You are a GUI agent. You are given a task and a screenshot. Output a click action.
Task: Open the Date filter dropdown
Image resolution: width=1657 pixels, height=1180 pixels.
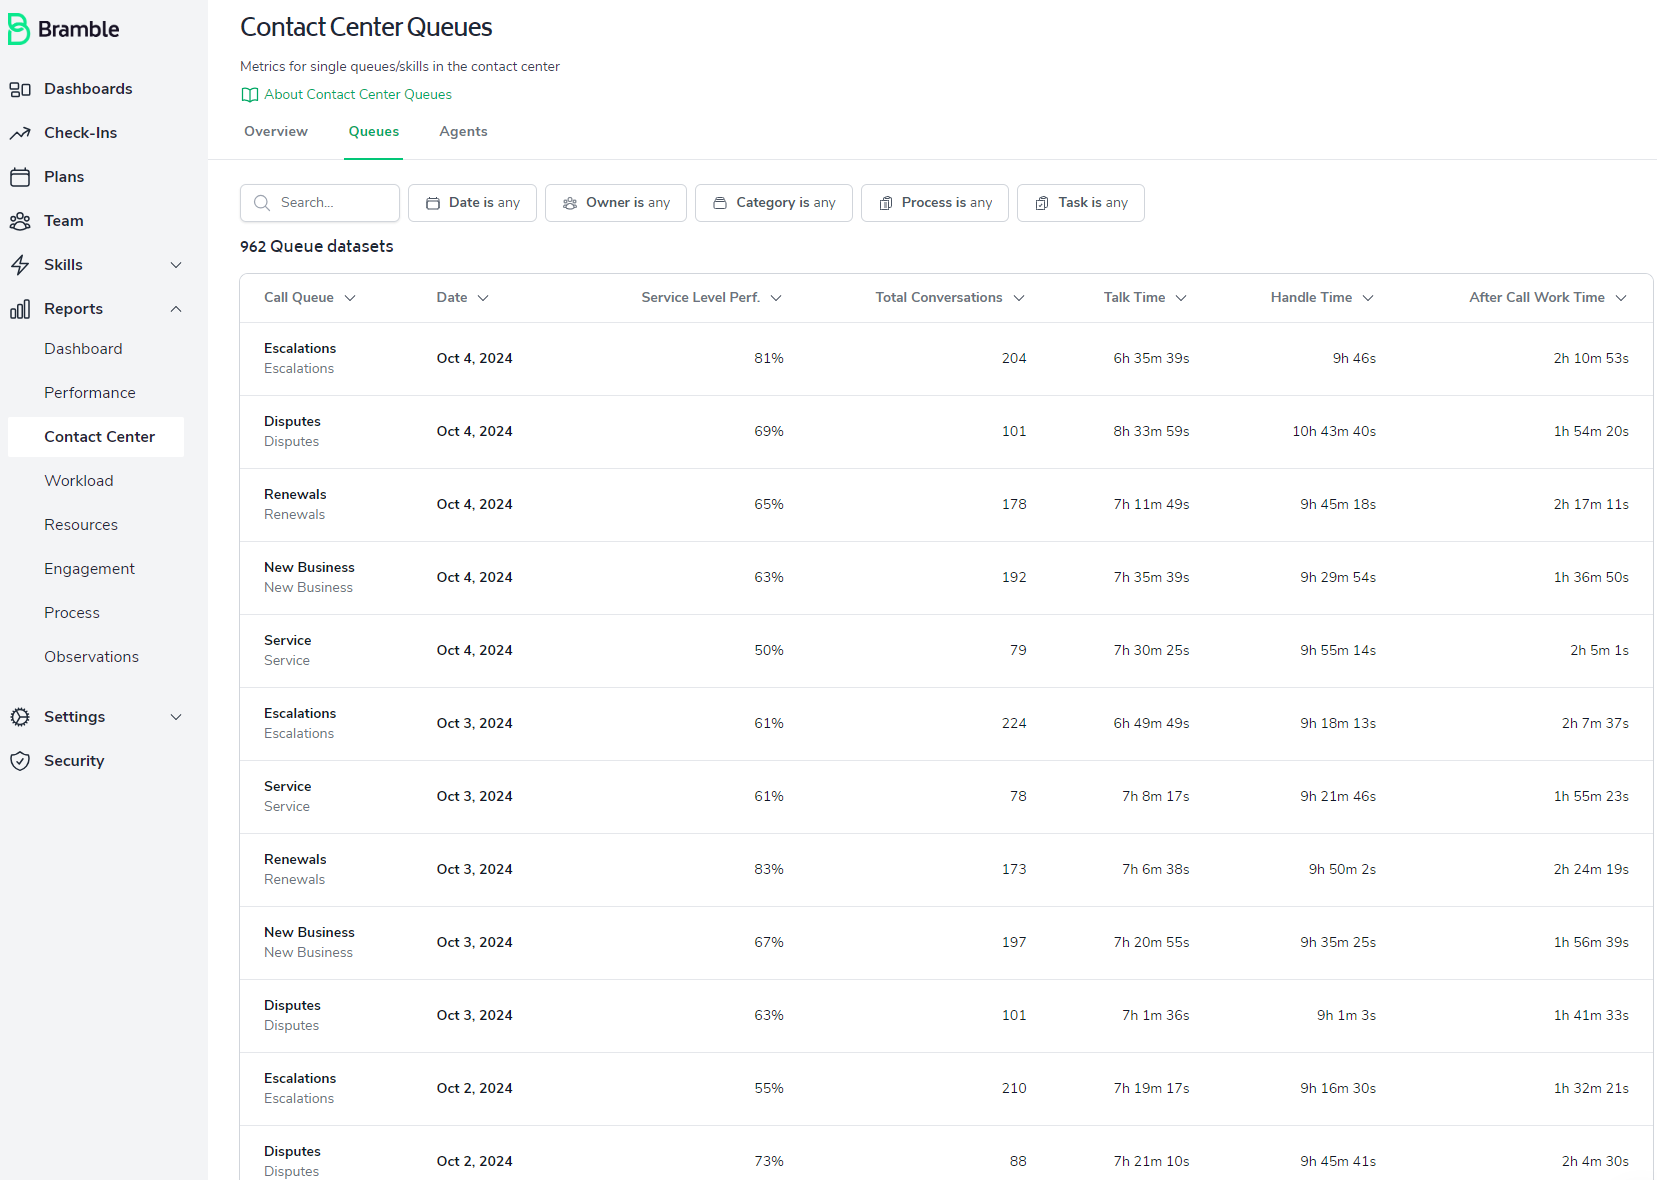pyautogui.click(x=472, y=203)
